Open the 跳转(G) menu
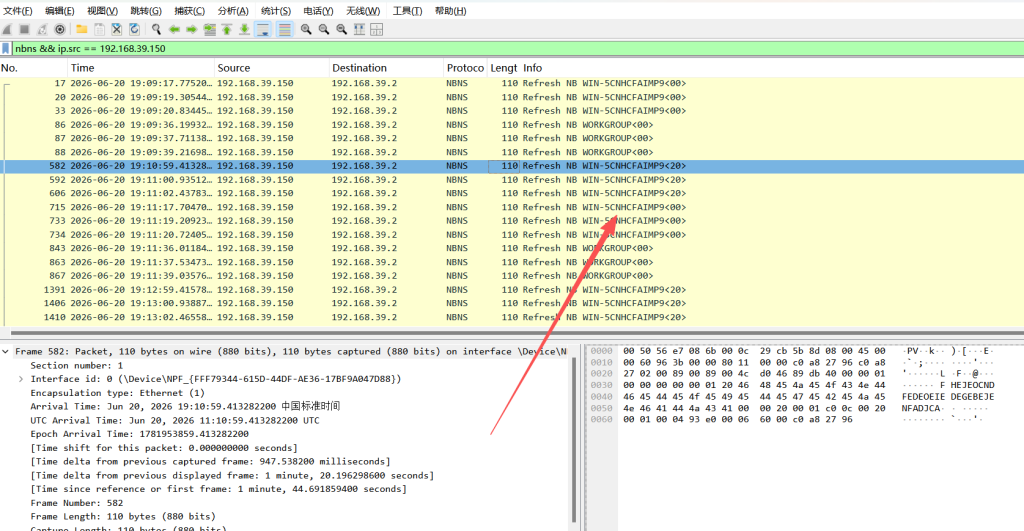 pyautogui.click(x=146, y=11)
